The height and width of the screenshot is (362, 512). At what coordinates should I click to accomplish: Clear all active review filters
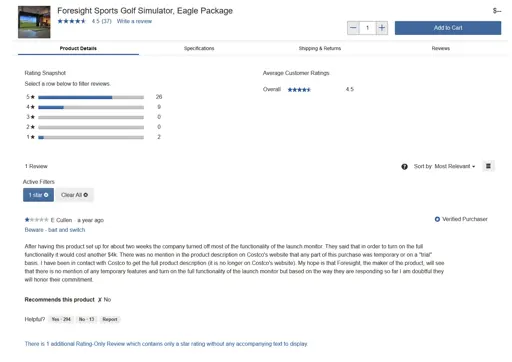click(x=74, y=195)
